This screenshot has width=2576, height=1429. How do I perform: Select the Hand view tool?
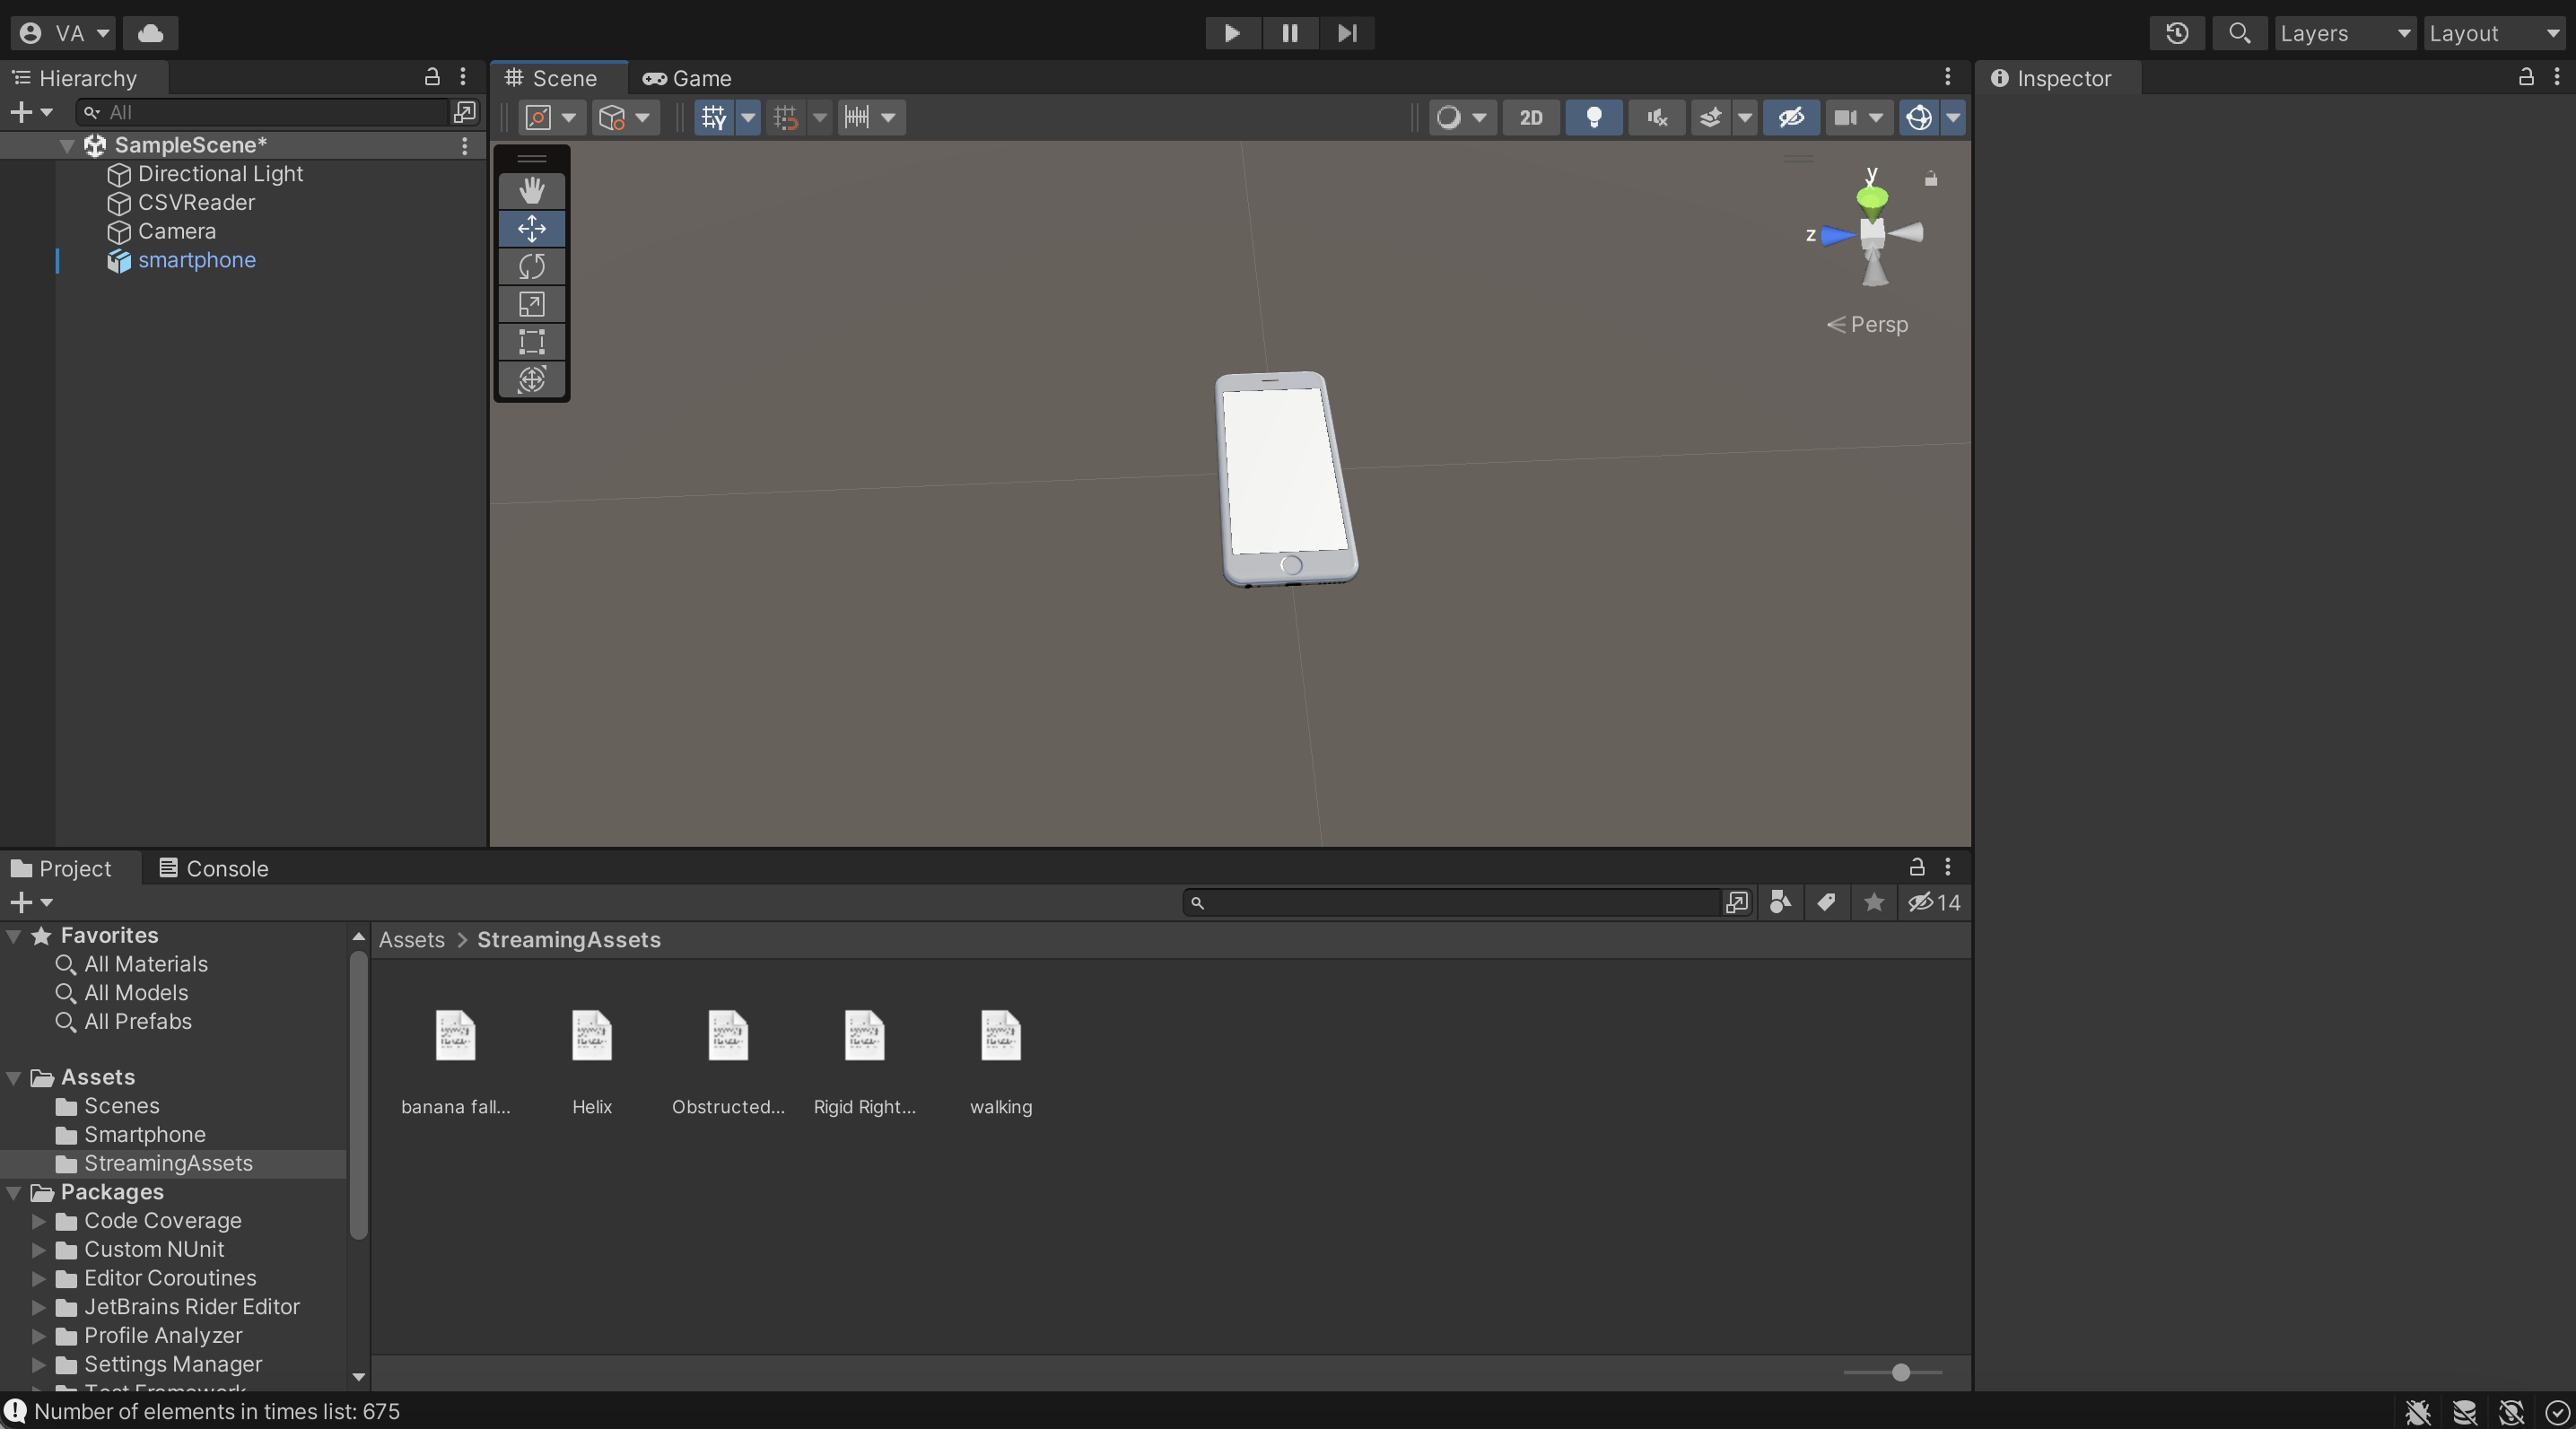531,191
